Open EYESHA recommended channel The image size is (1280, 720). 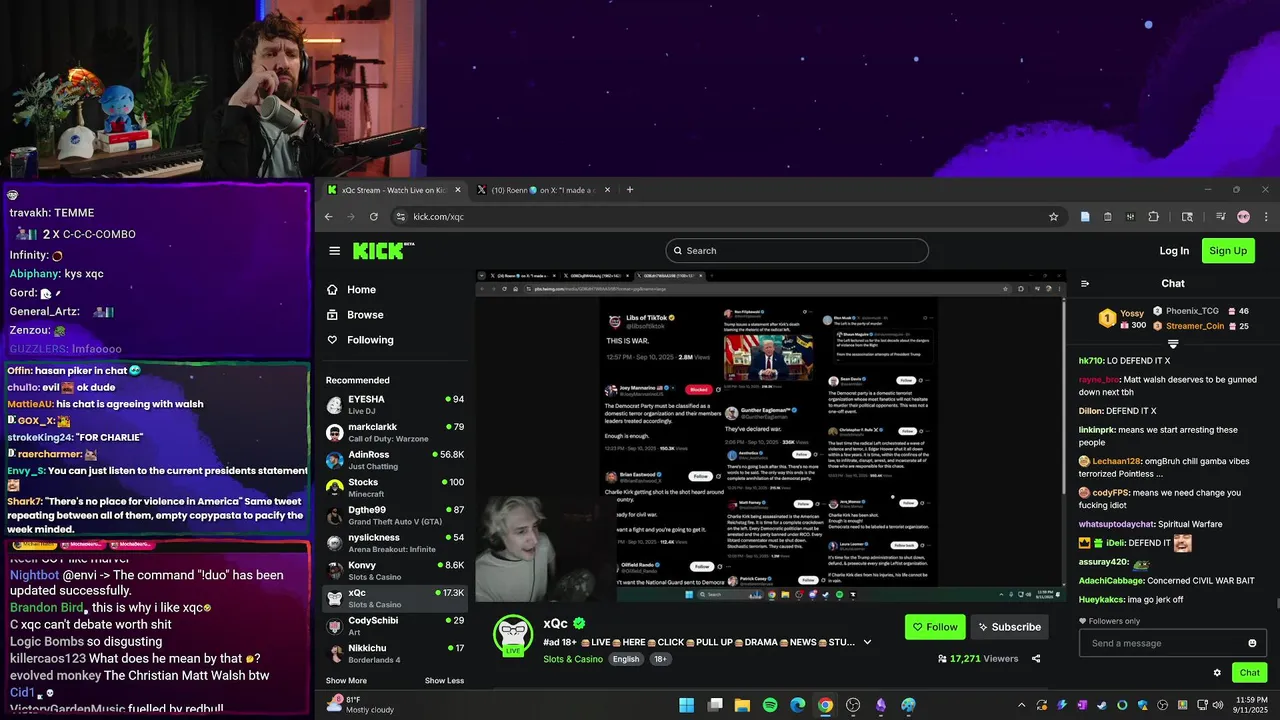395,405
